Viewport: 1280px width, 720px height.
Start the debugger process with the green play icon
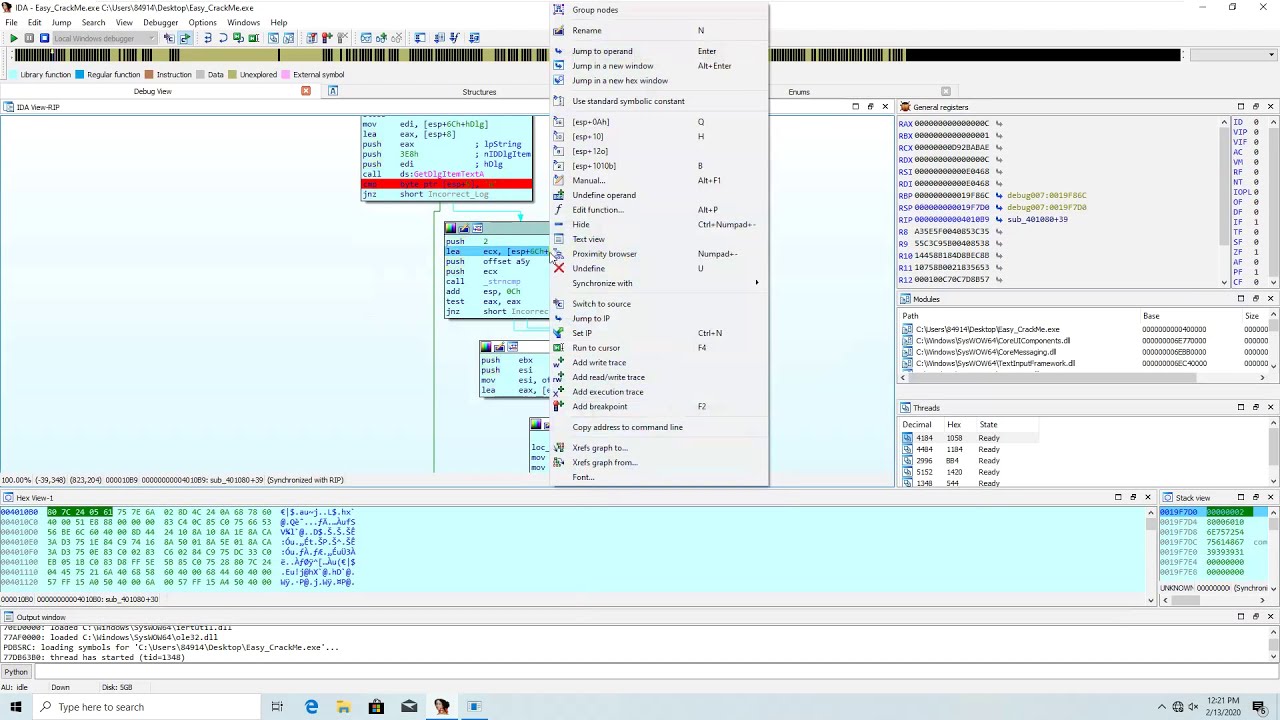tap(13, 38)
